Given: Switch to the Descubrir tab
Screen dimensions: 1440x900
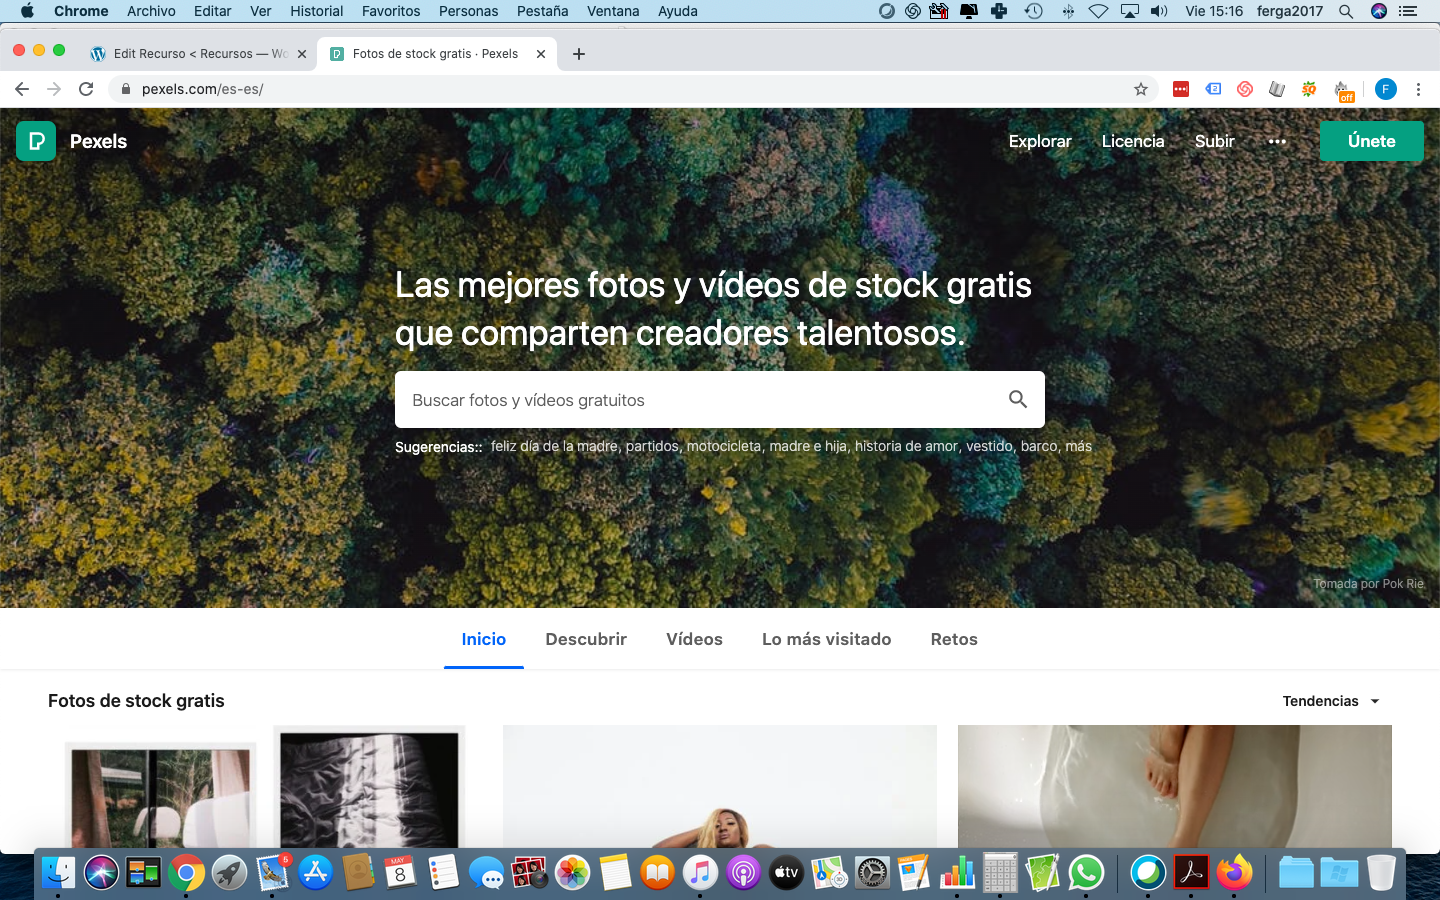Looking at the screenshot, I should pyautogui.click(x=586, y=639).
